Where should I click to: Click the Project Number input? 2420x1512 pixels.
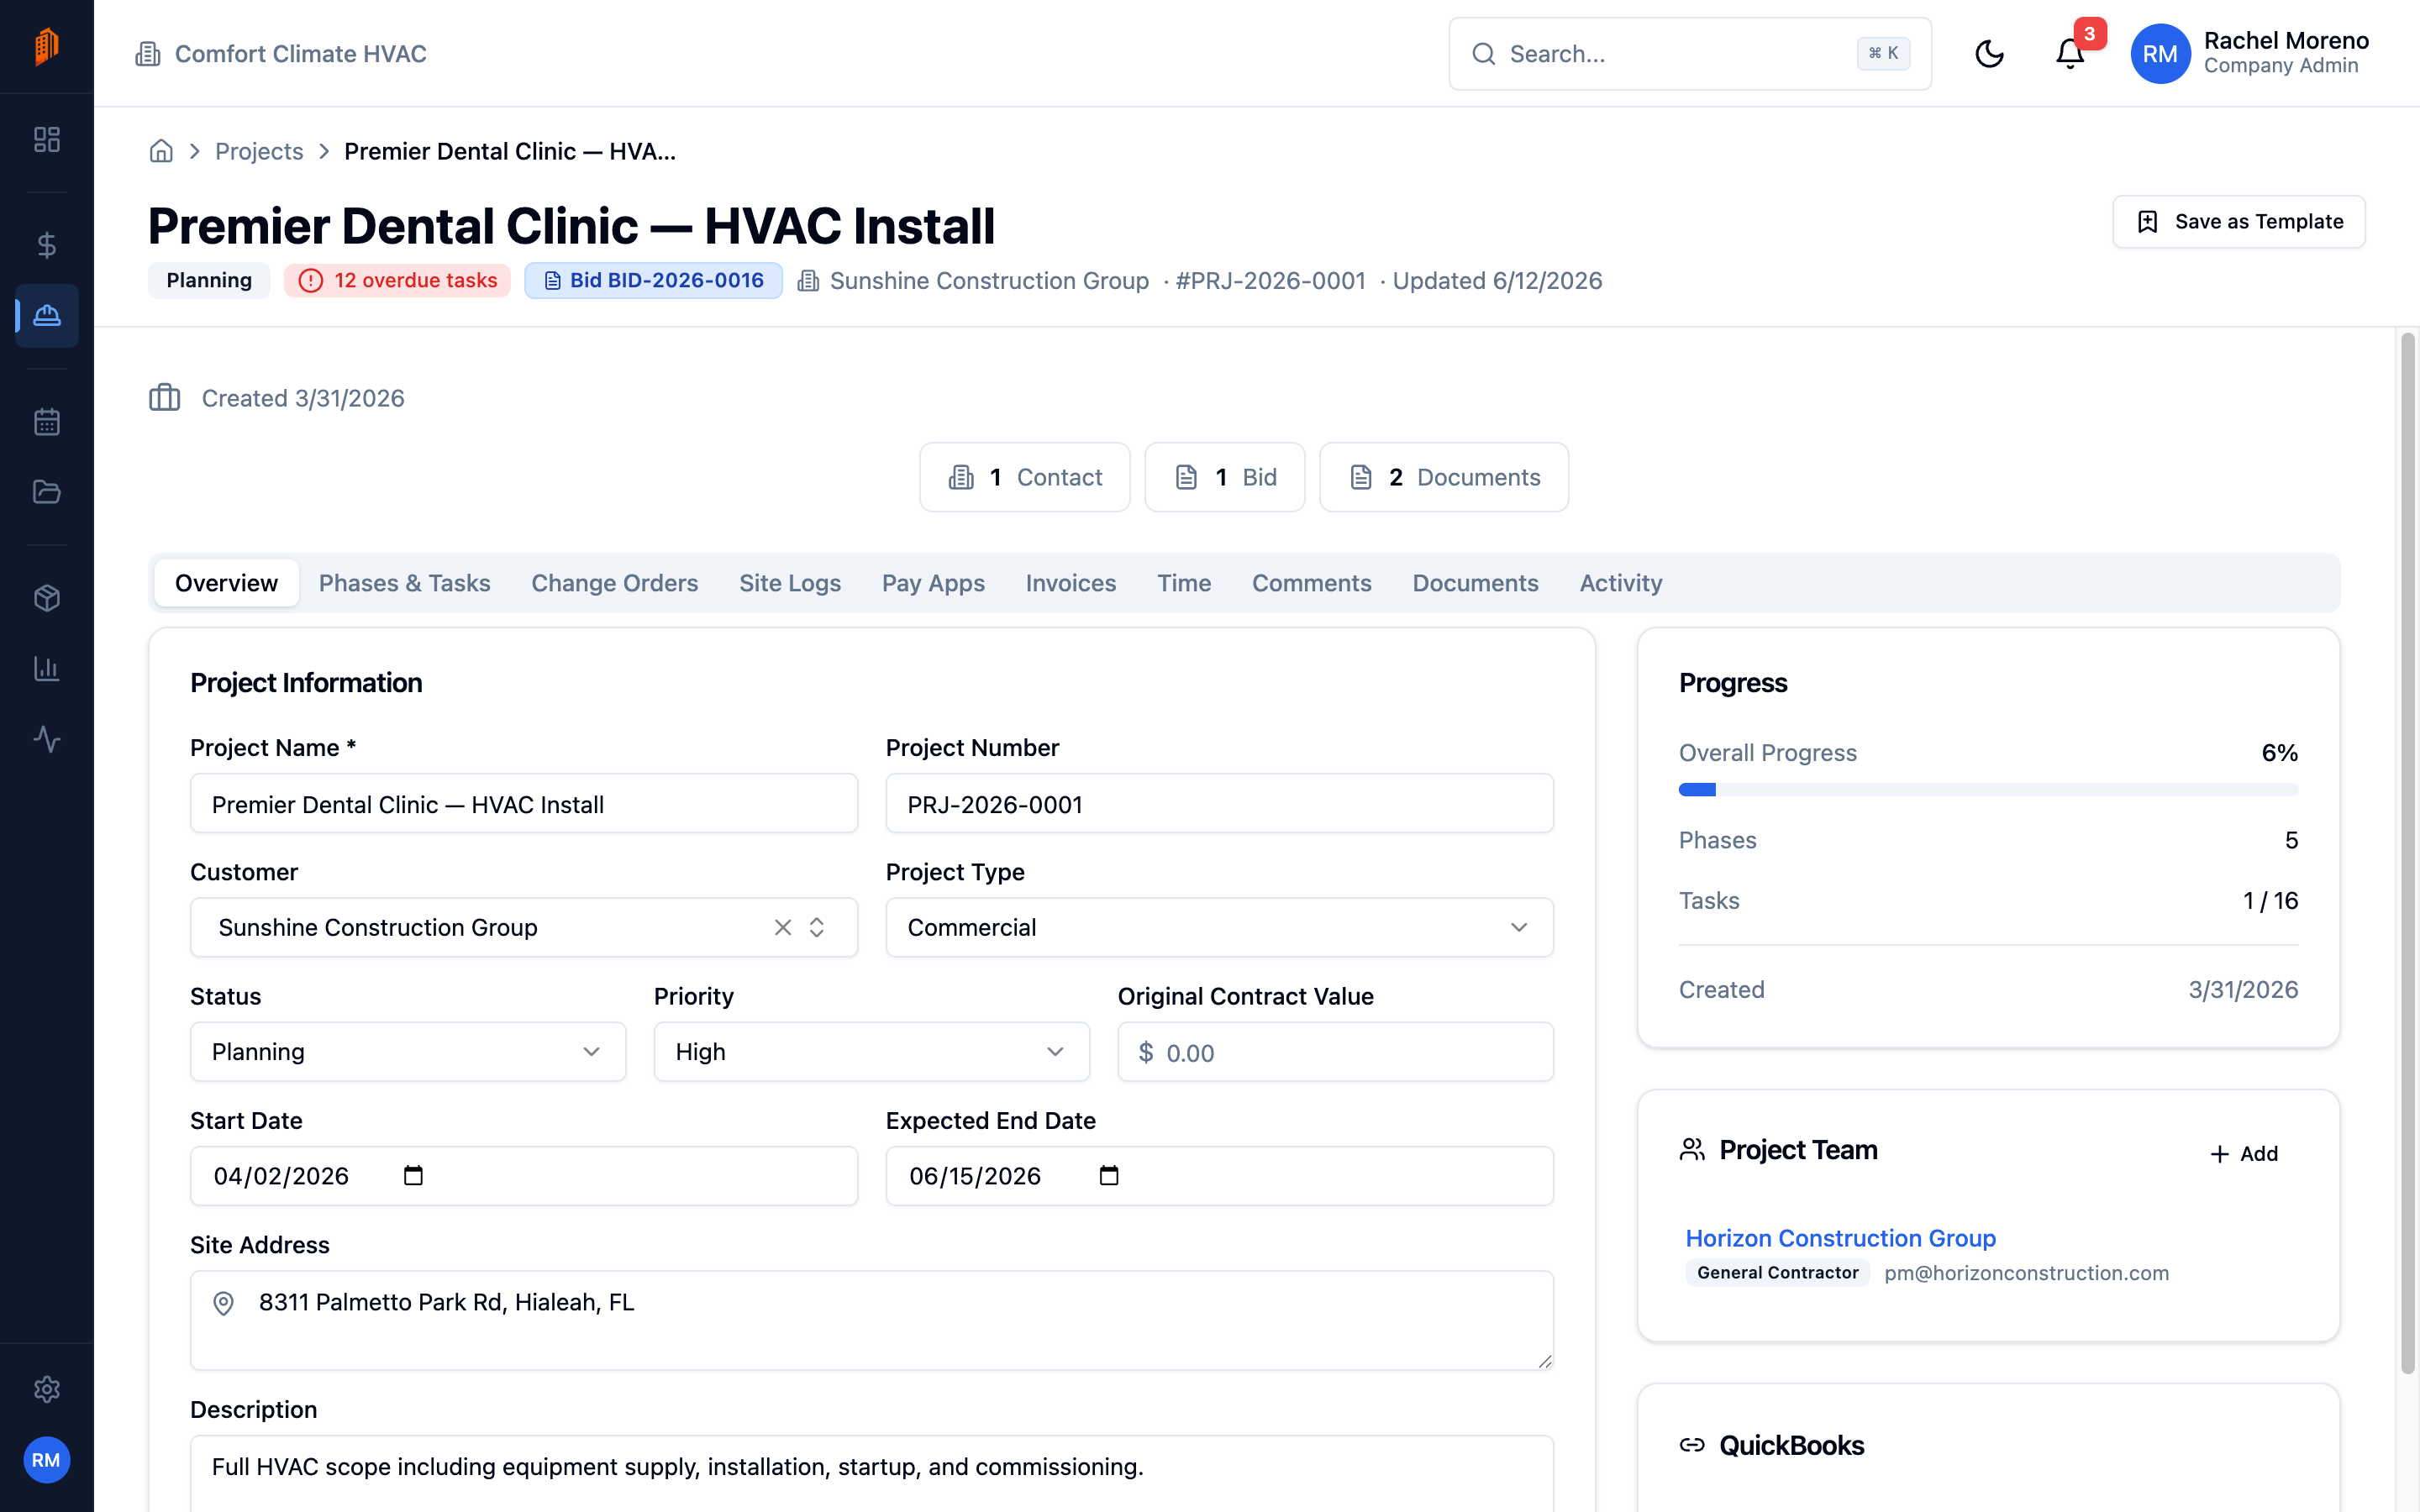(x=1219, y=804)
